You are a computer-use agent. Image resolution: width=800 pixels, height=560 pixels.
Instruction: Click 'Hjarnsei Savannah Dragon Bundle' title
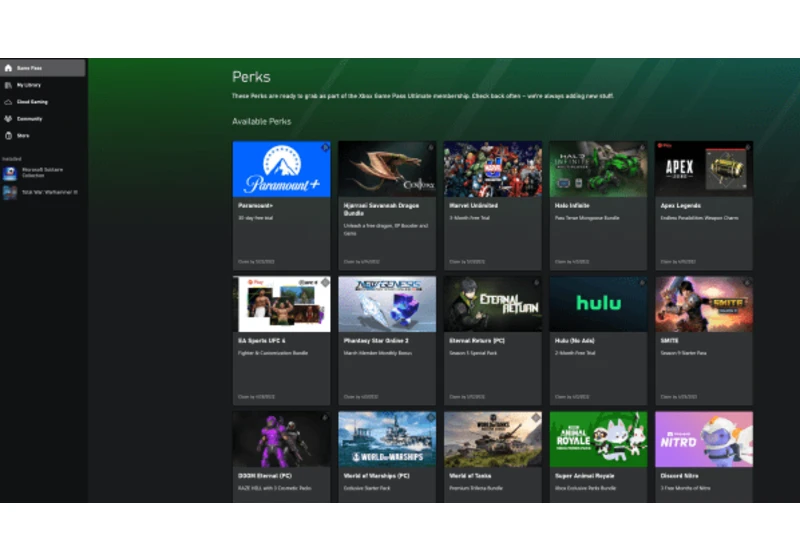381,209
